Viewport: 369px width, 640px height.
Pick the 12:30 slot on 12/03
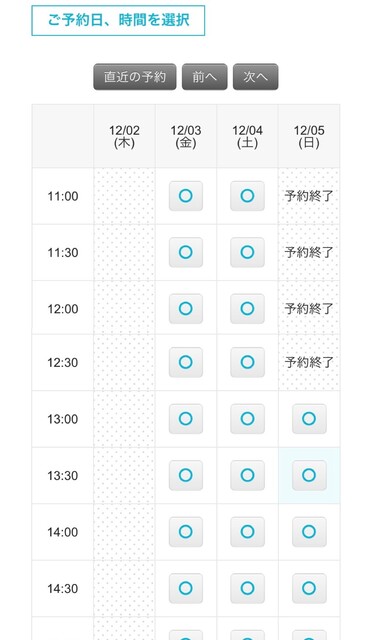point(186,362)
